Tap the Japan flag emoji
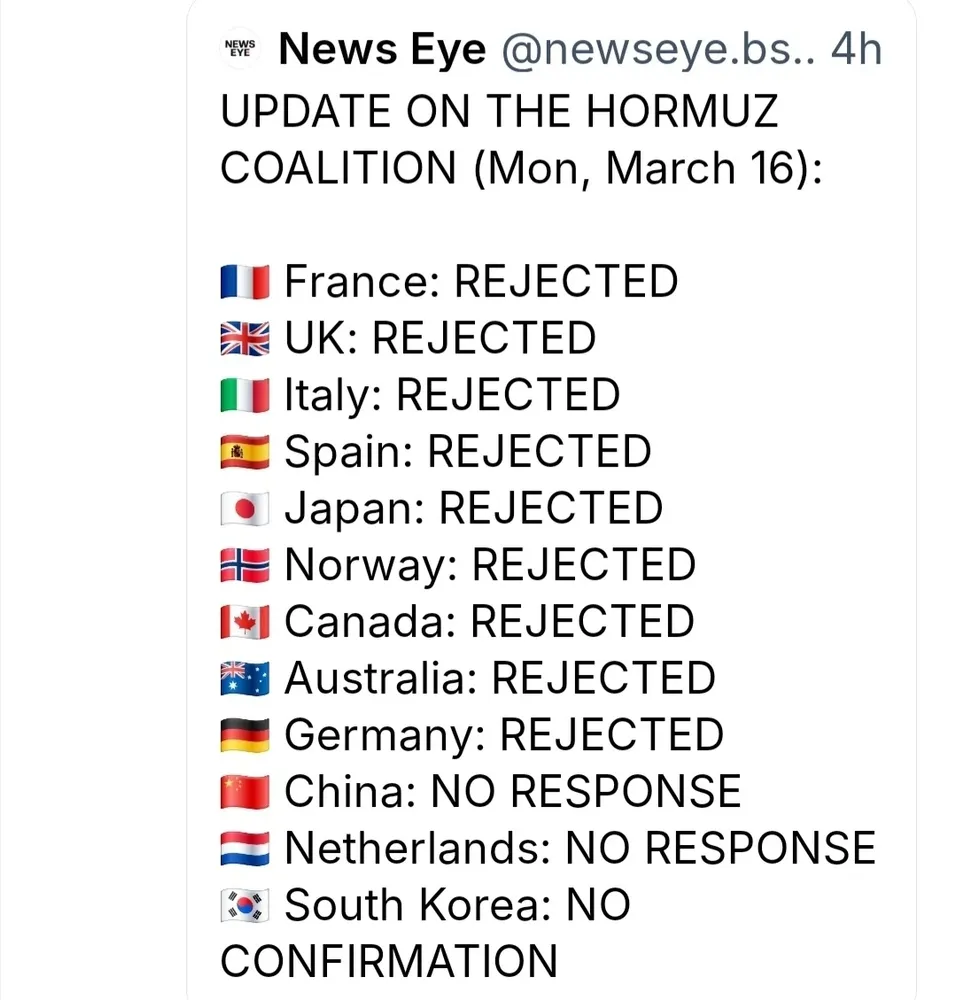This screenshot has height=1000, width=957. [x=245, y=509]
